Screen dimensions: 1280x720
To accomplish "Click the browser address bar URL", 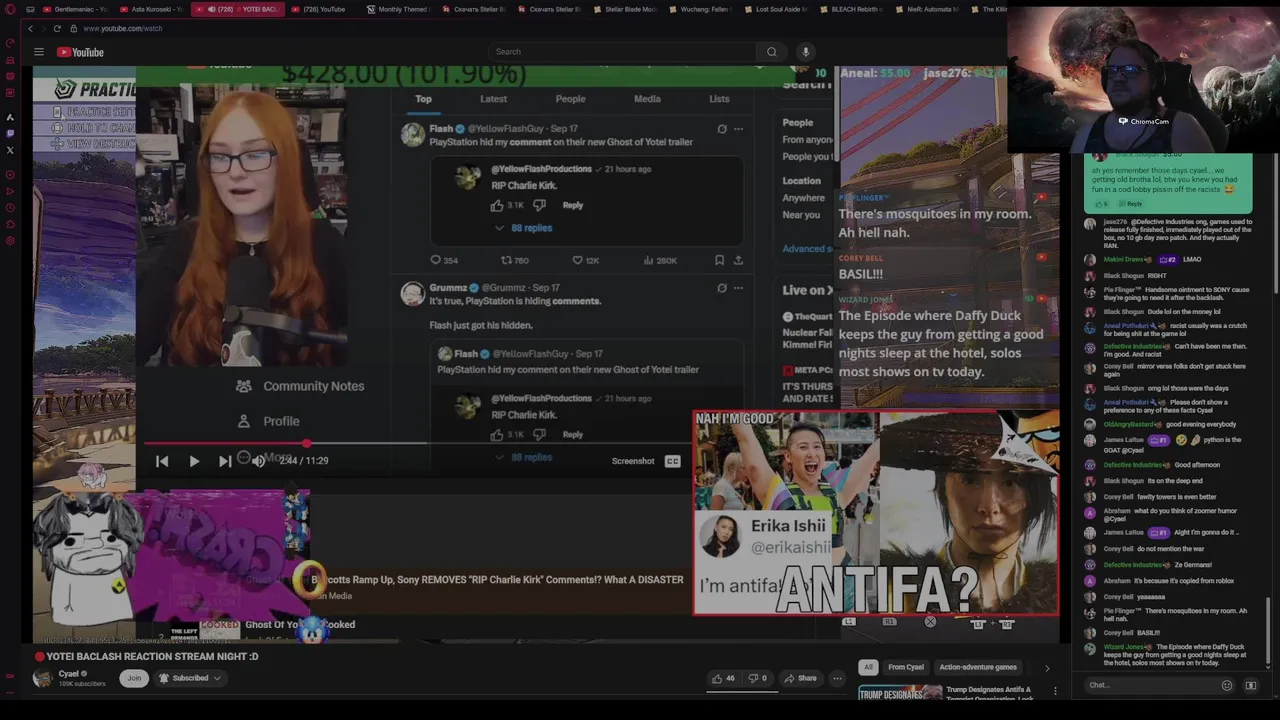I will click(x=122, y=28).
